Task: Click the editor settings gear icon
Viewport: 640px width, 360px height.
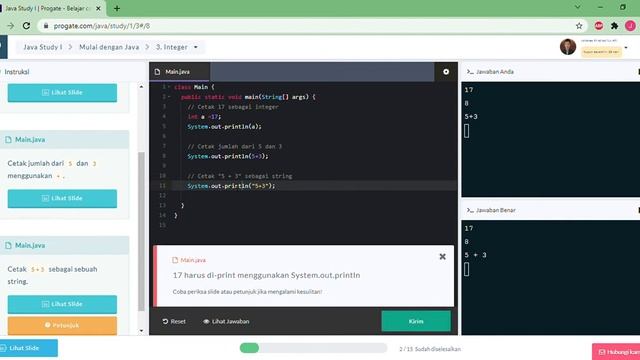Action: (x=446, y=71)
